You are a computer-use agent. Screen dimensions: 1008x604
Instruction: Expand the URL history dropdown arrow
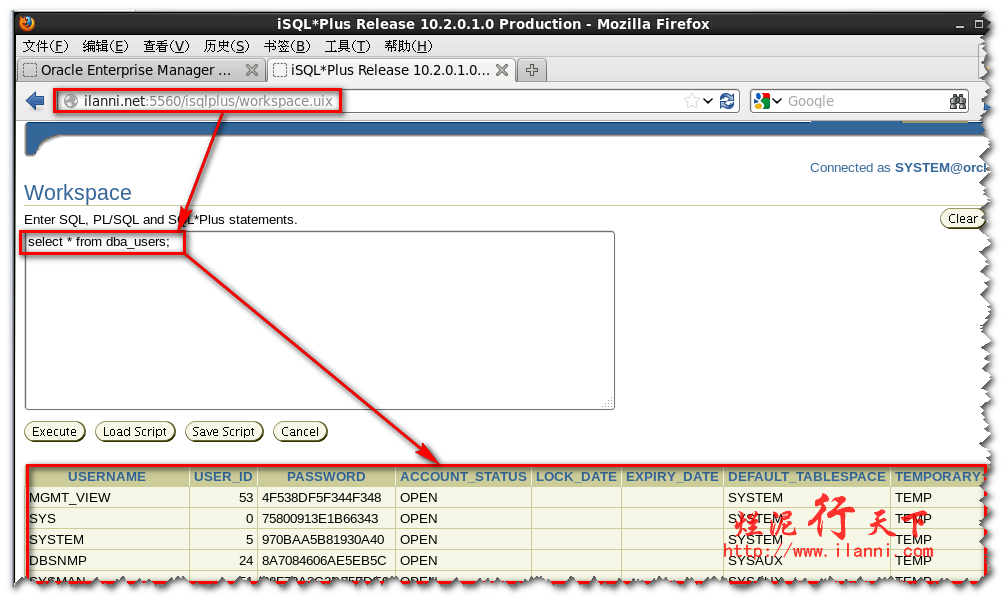coord(708,101)
